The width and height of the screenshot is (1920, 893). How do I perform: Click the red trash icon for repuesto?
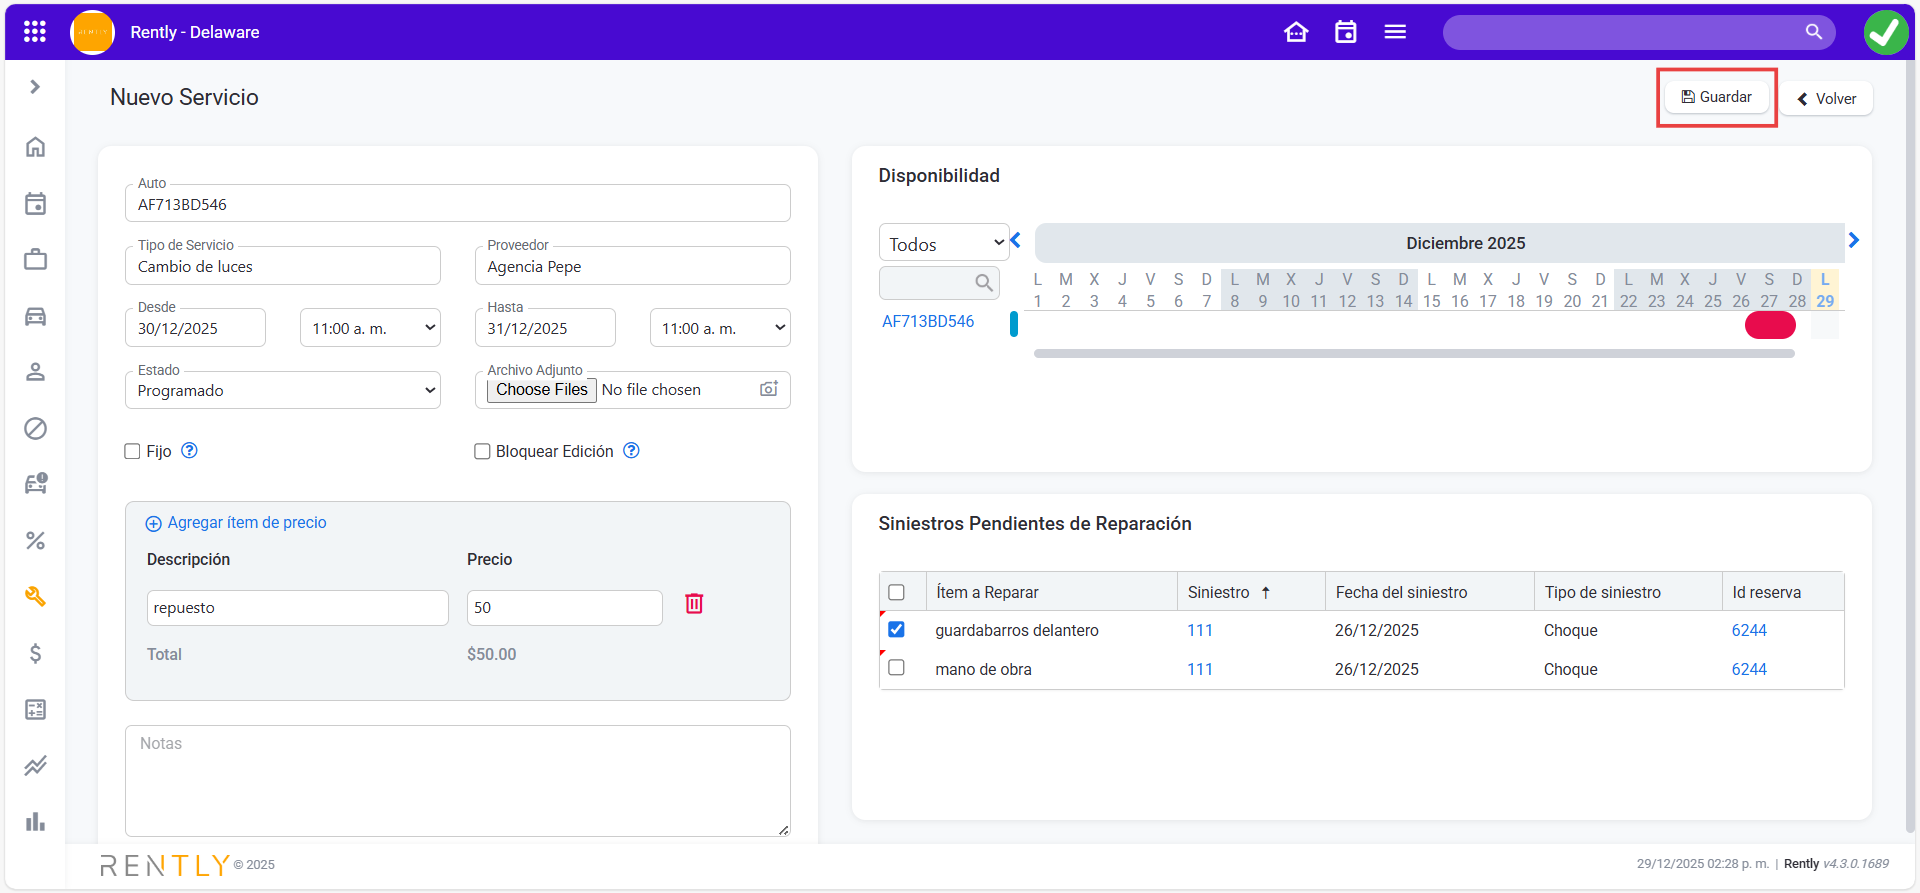pyautogui.click(x=694, y=604)
